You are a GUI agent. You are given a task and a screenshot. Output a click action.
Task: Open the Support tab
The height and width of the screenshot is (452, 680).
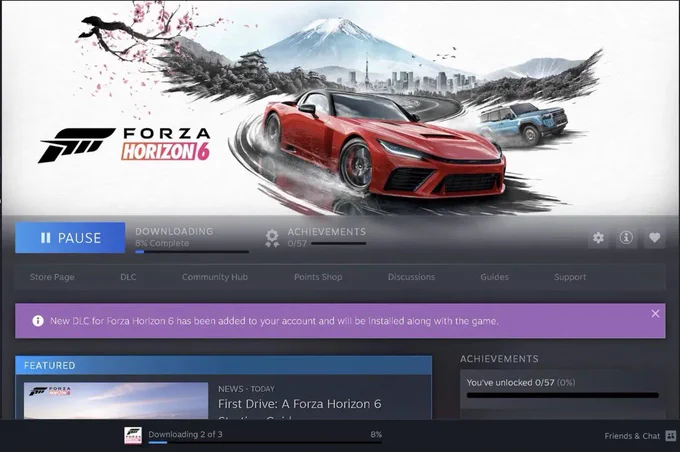pos(570,277)
